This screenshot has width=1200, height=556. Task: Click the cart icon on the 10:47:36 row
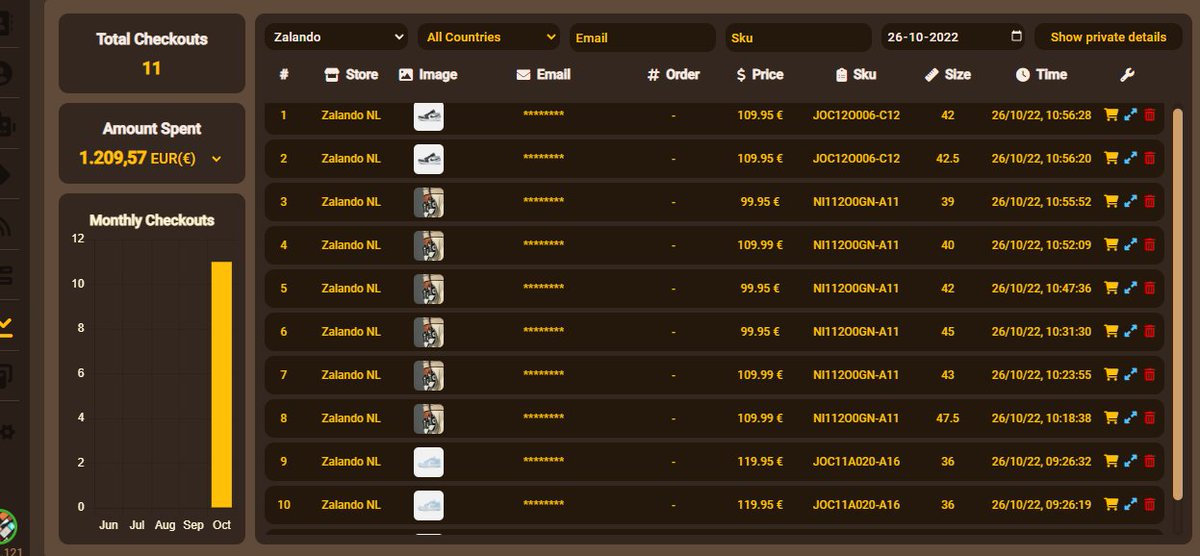tap(1110, 288)
